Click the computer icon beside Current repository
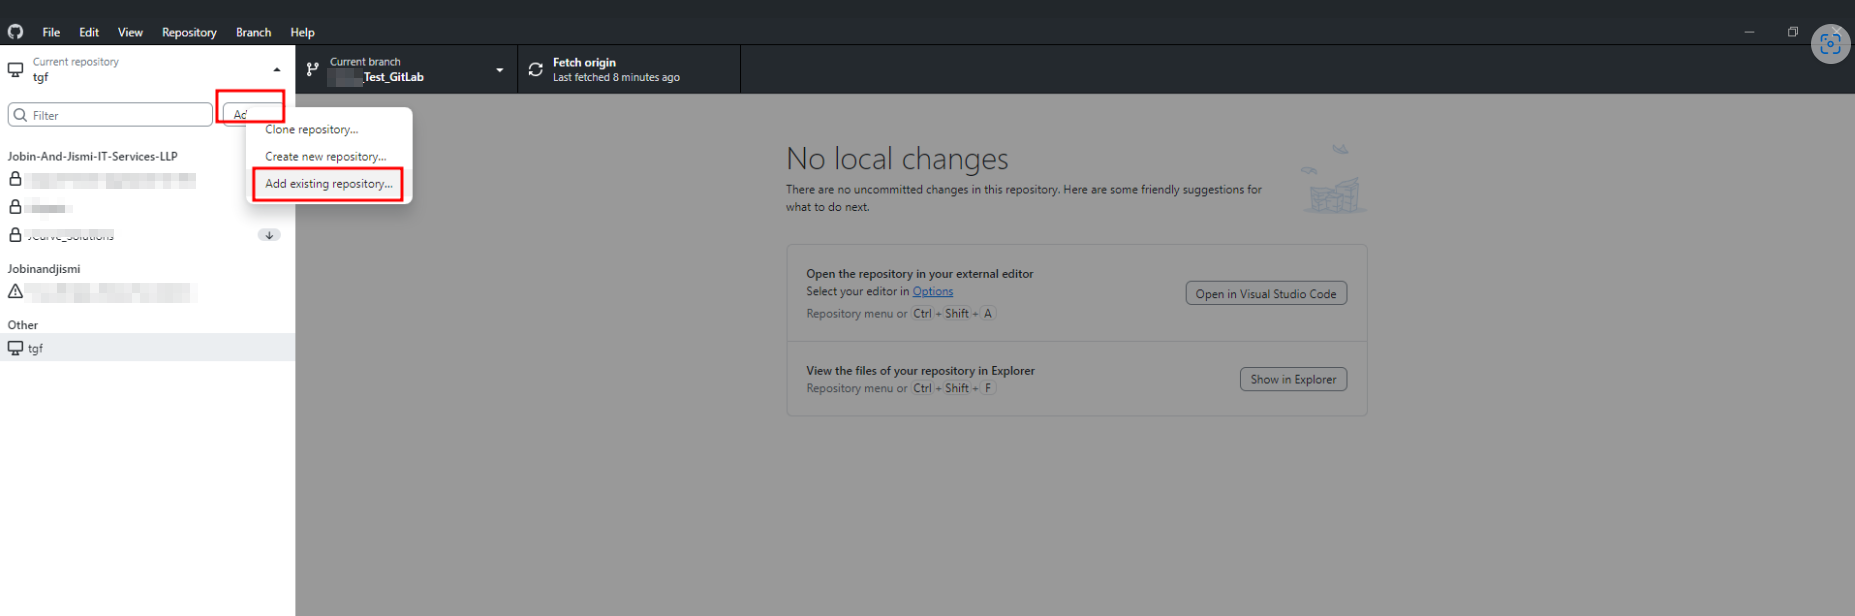Image resolution: width=1855 pixels, height=616 pixels. pyautogui.click(x=16, y=70)
